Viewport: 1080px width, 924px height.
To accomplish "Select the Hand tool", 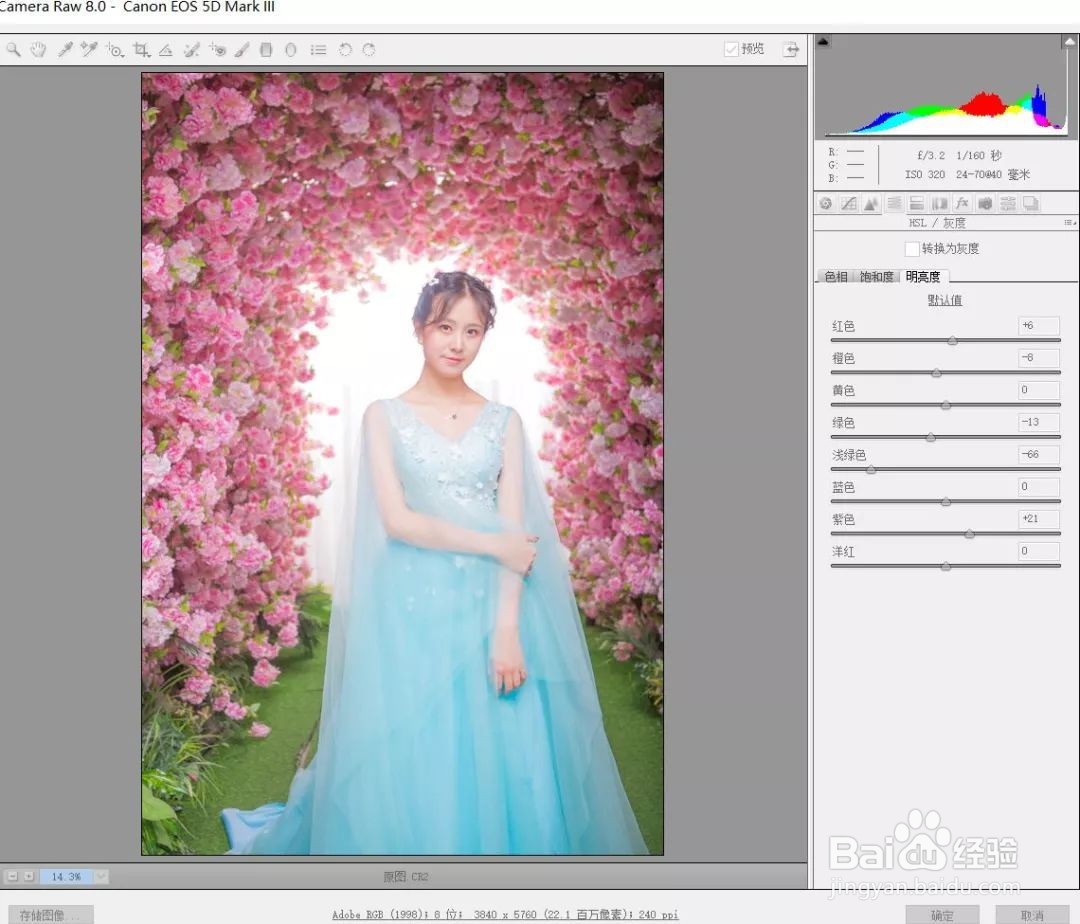I will (38, 49).
